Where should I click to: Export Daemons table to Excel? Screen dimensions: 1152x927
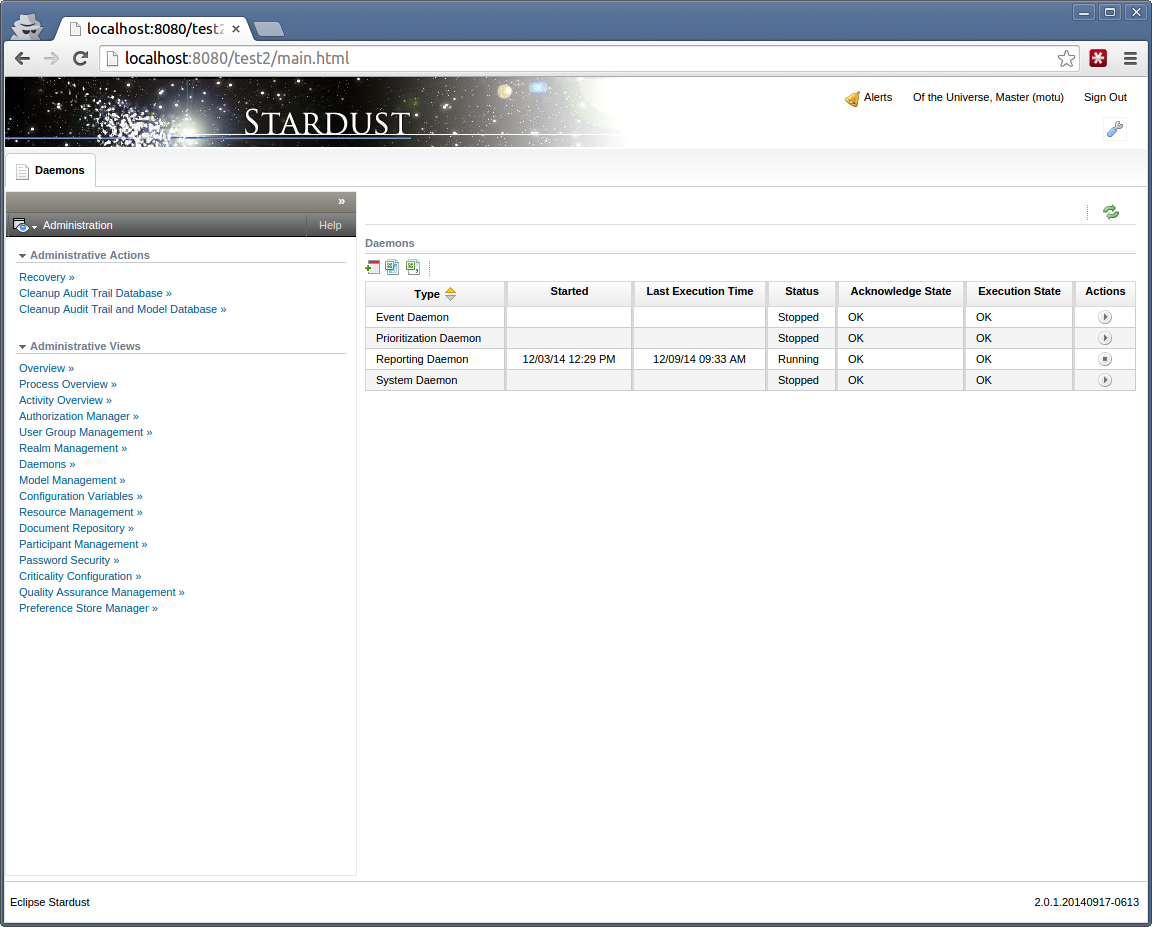pyautogui.click(x=392, y=267)
